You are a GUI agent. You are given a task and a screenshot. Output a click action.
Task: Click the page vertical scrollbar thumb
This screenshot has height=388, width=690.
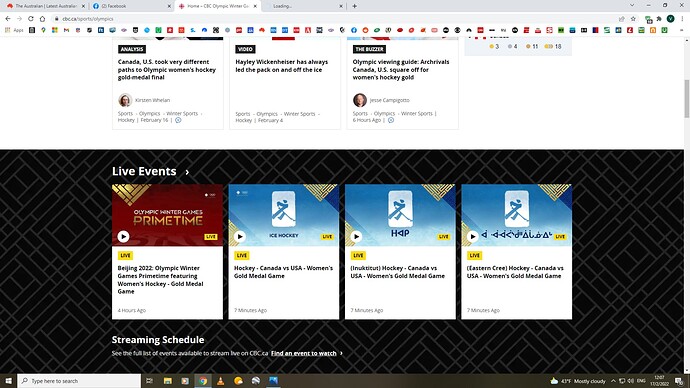686,99
